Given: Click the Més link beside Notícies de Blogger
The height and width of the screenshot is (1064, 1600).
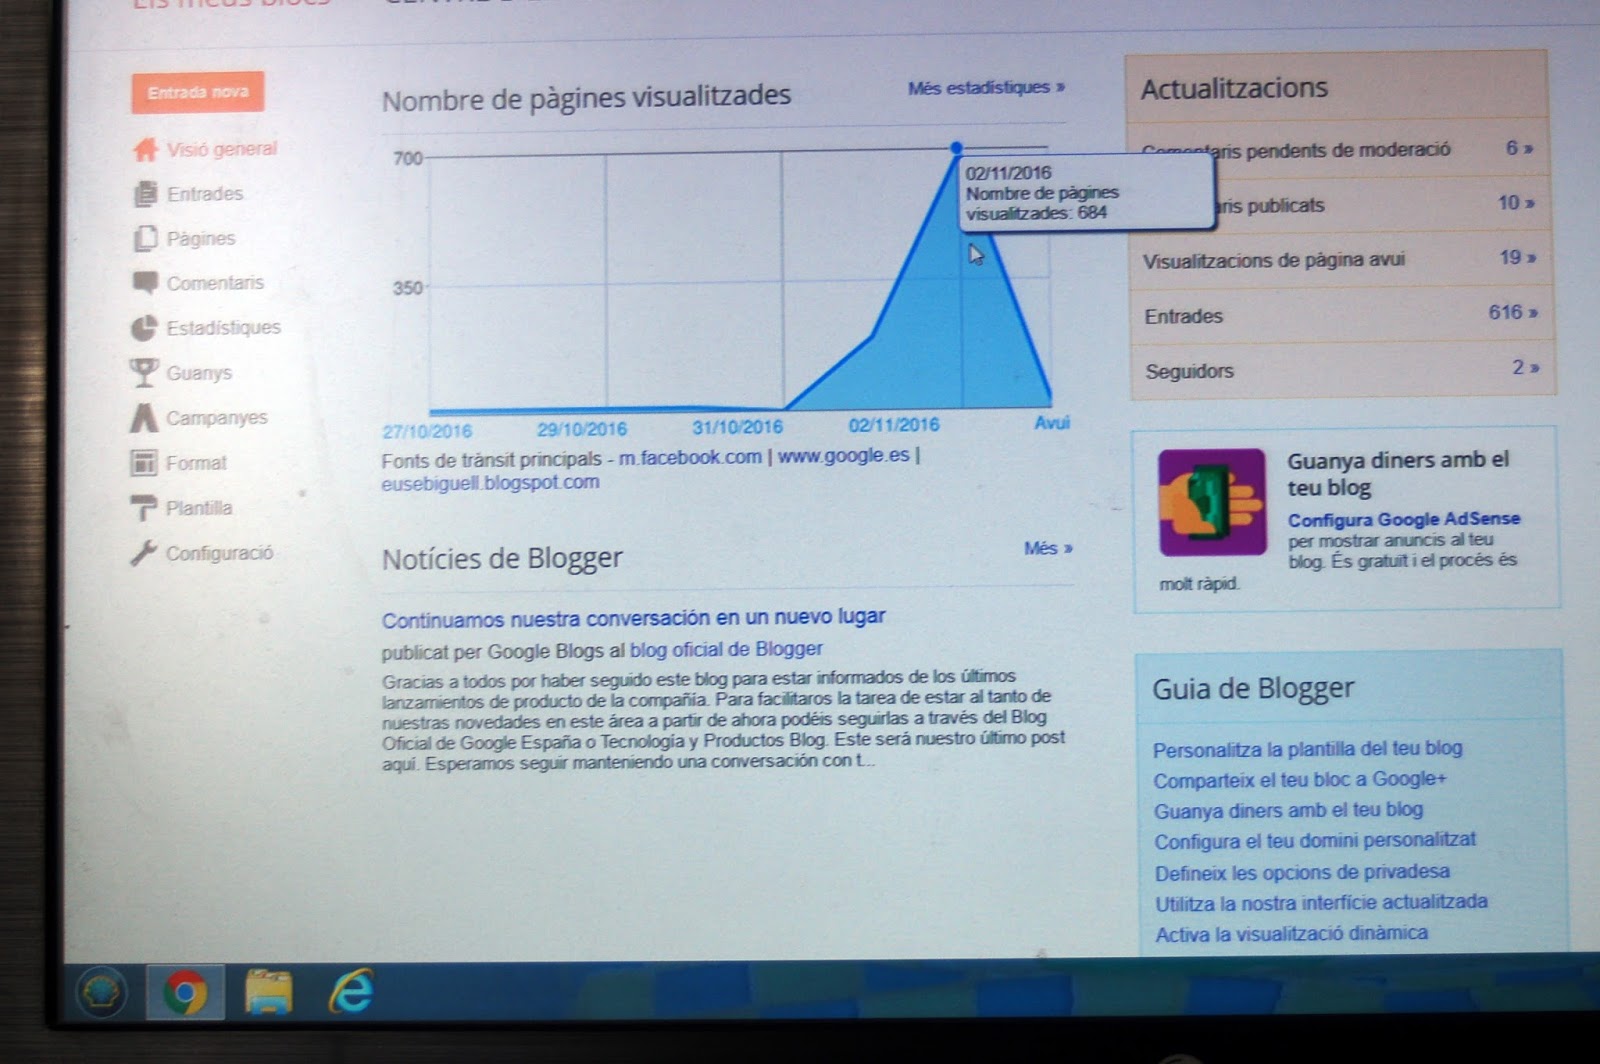Looking at the screenshot, I should 1048,548.
